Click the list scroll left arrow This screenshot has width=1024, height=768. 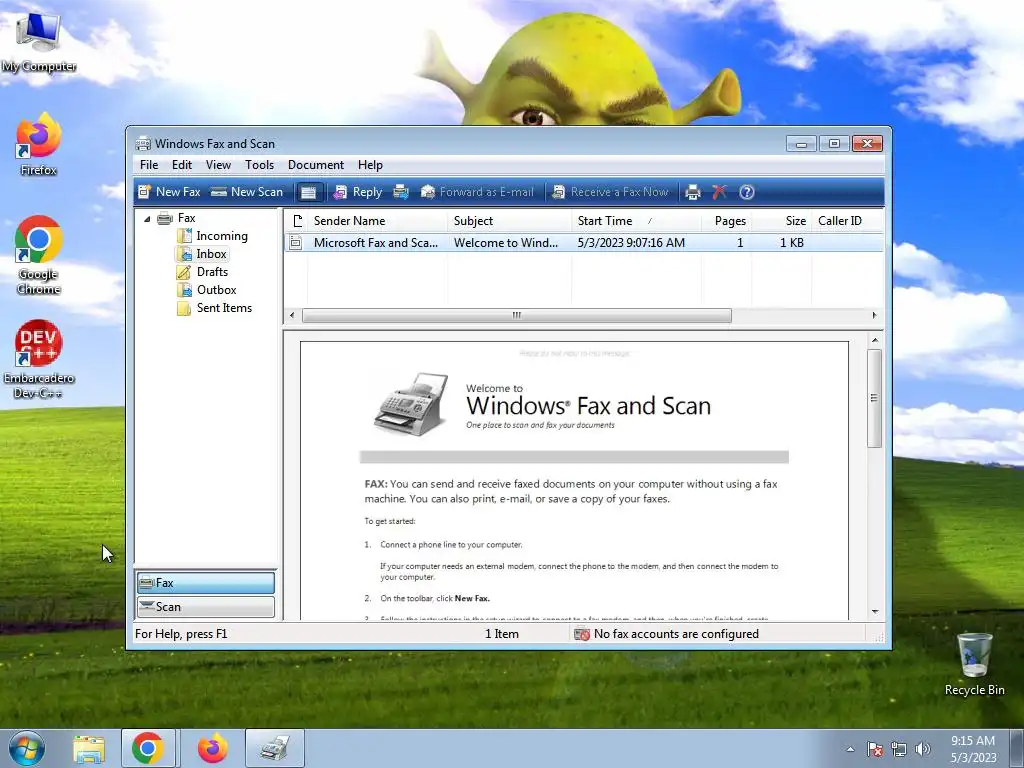pyautogui.click(x=292, y=315)
